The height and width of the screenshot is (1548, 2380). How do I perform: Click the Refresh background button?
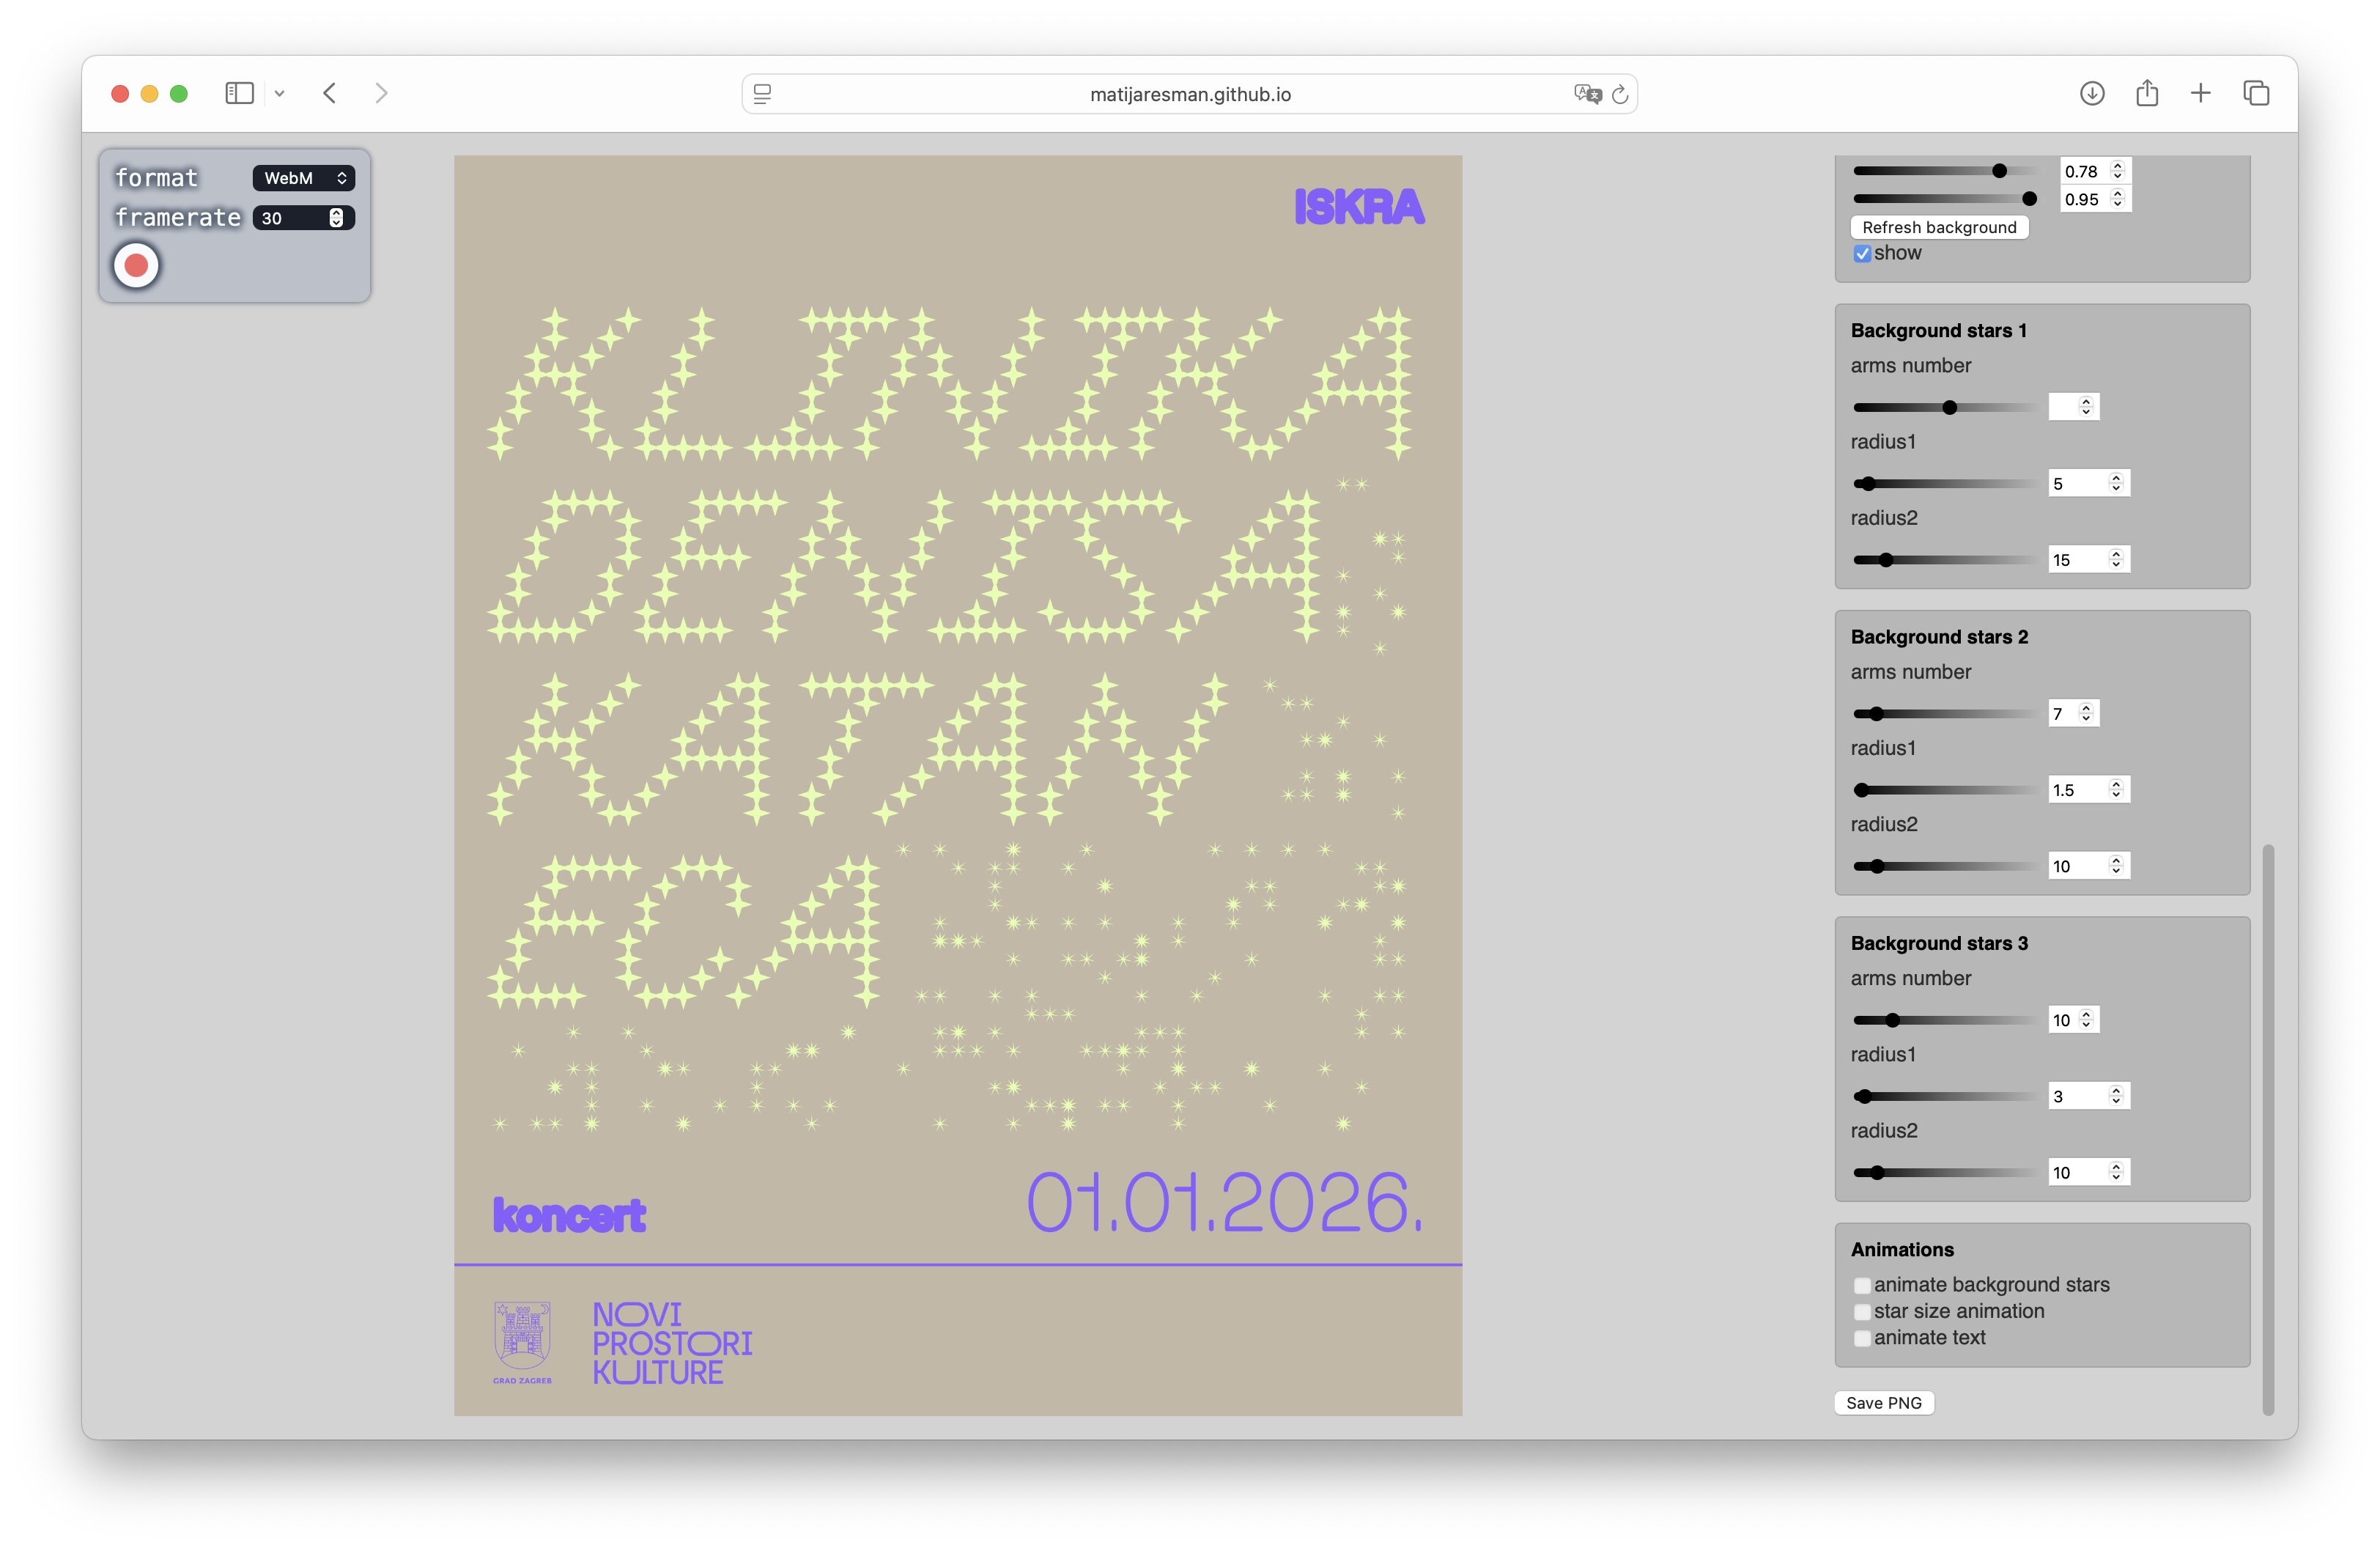1939,227
